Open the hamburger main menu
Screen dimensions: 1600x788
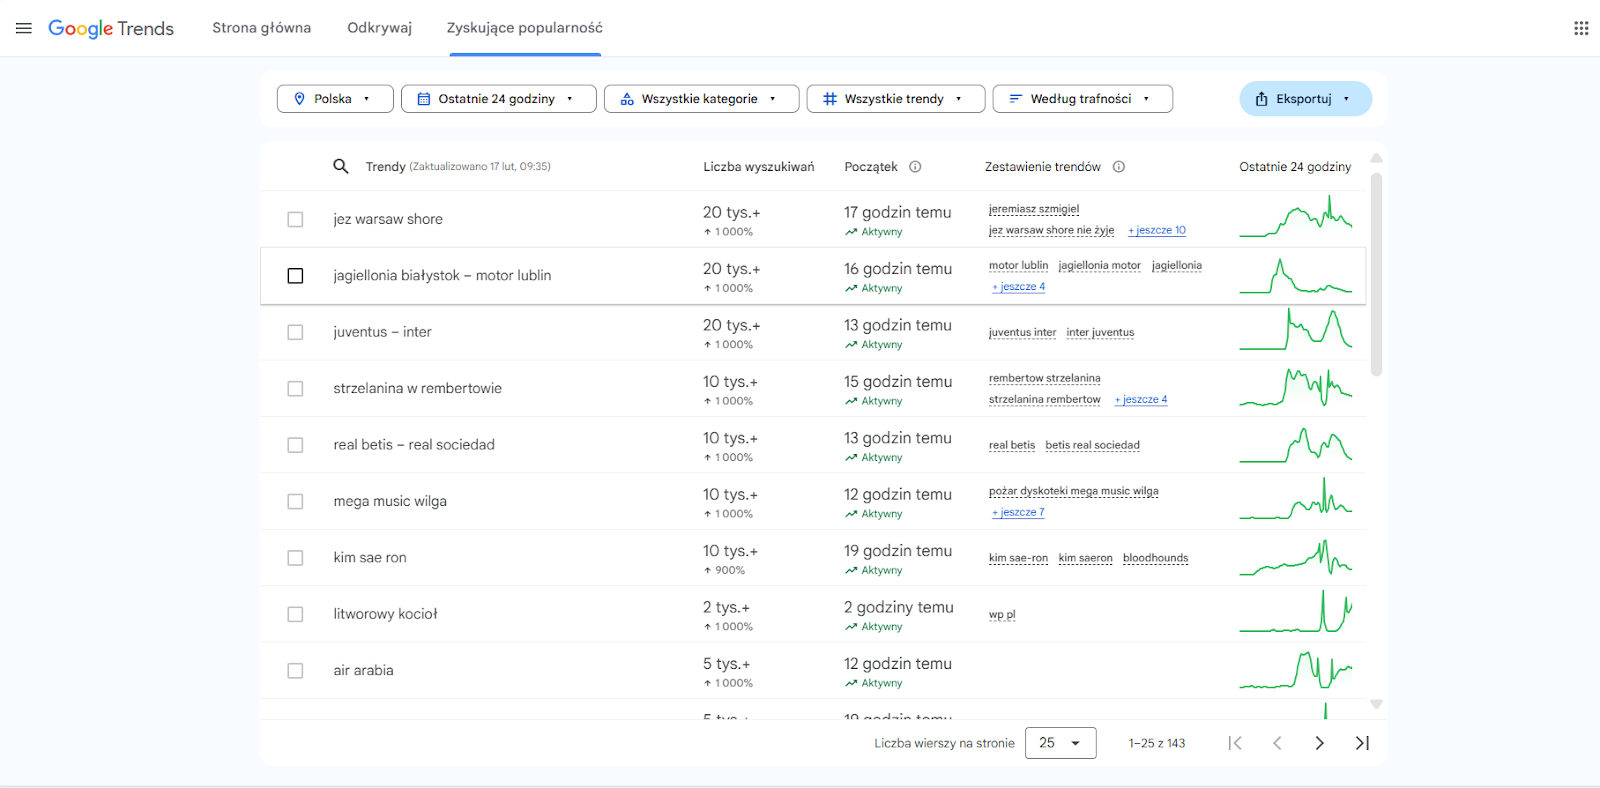click(x=24, y=28)
